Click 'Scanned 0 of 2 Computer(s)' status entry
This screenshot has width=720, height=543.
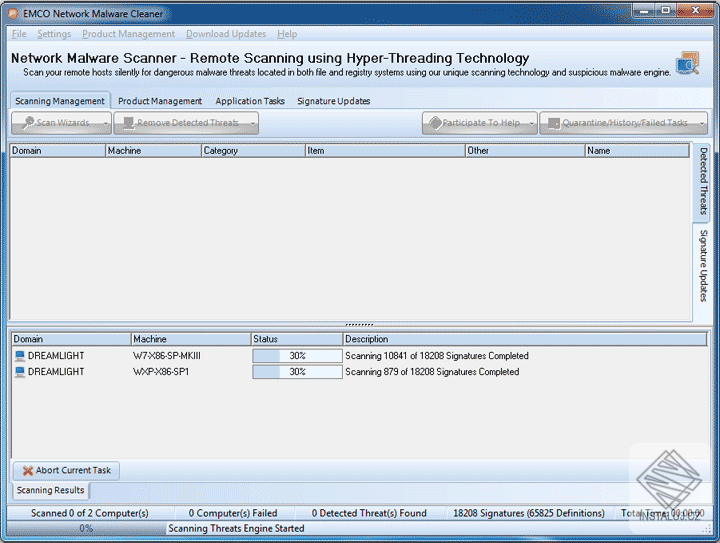pos(90,513)
